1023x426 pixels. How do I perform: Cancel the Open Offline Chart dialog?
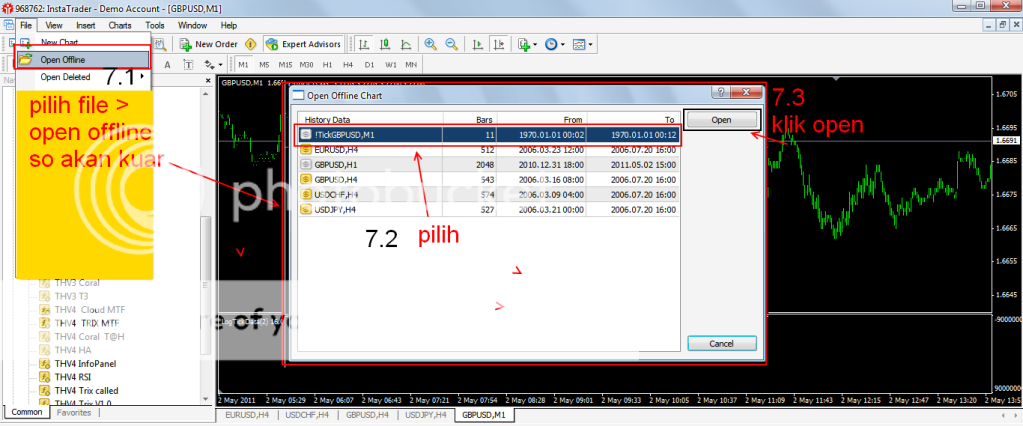tap(721, 343)
